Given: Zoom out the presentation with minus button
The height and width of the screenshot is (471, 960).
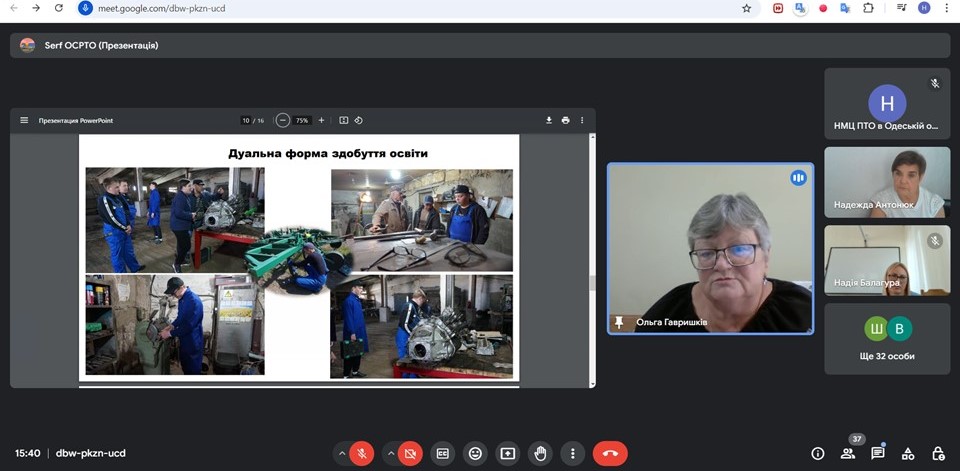Looking at the screenshot, I should (283, 120).
